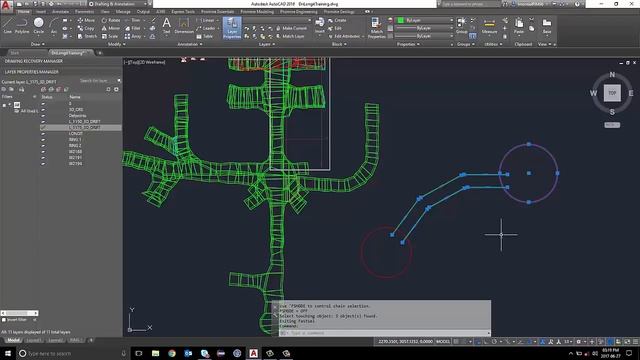
Task: Open the Measure utility
Action: 489,26
